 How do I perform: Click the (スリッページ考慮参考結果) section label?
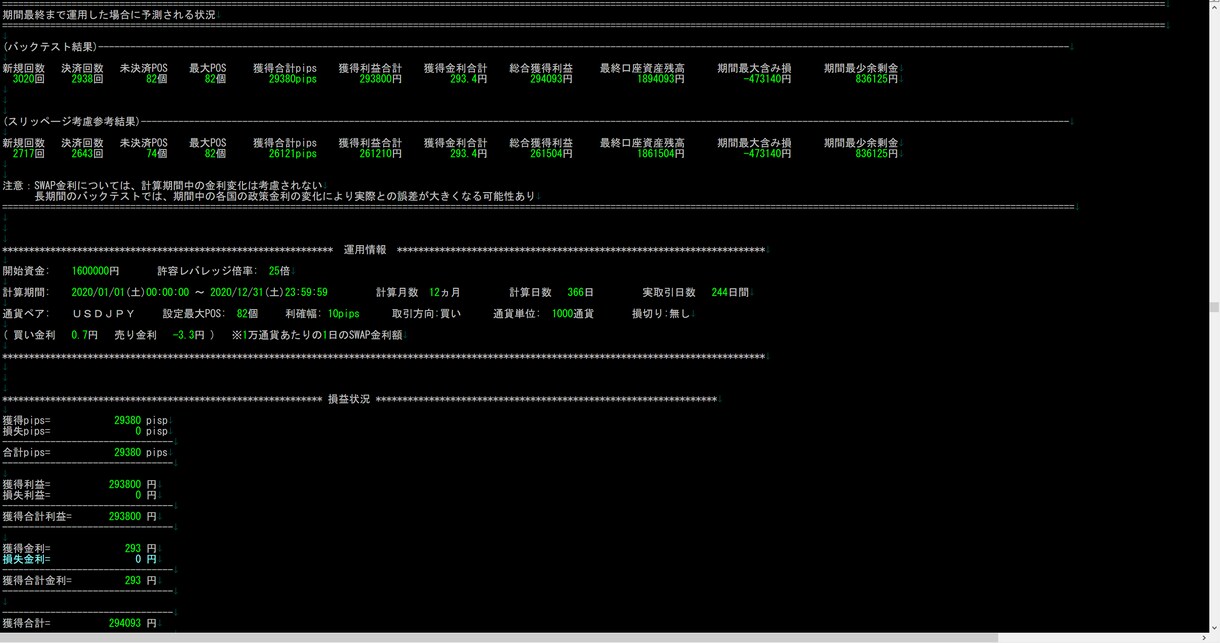pyautogui.click(x=71, y=122)
